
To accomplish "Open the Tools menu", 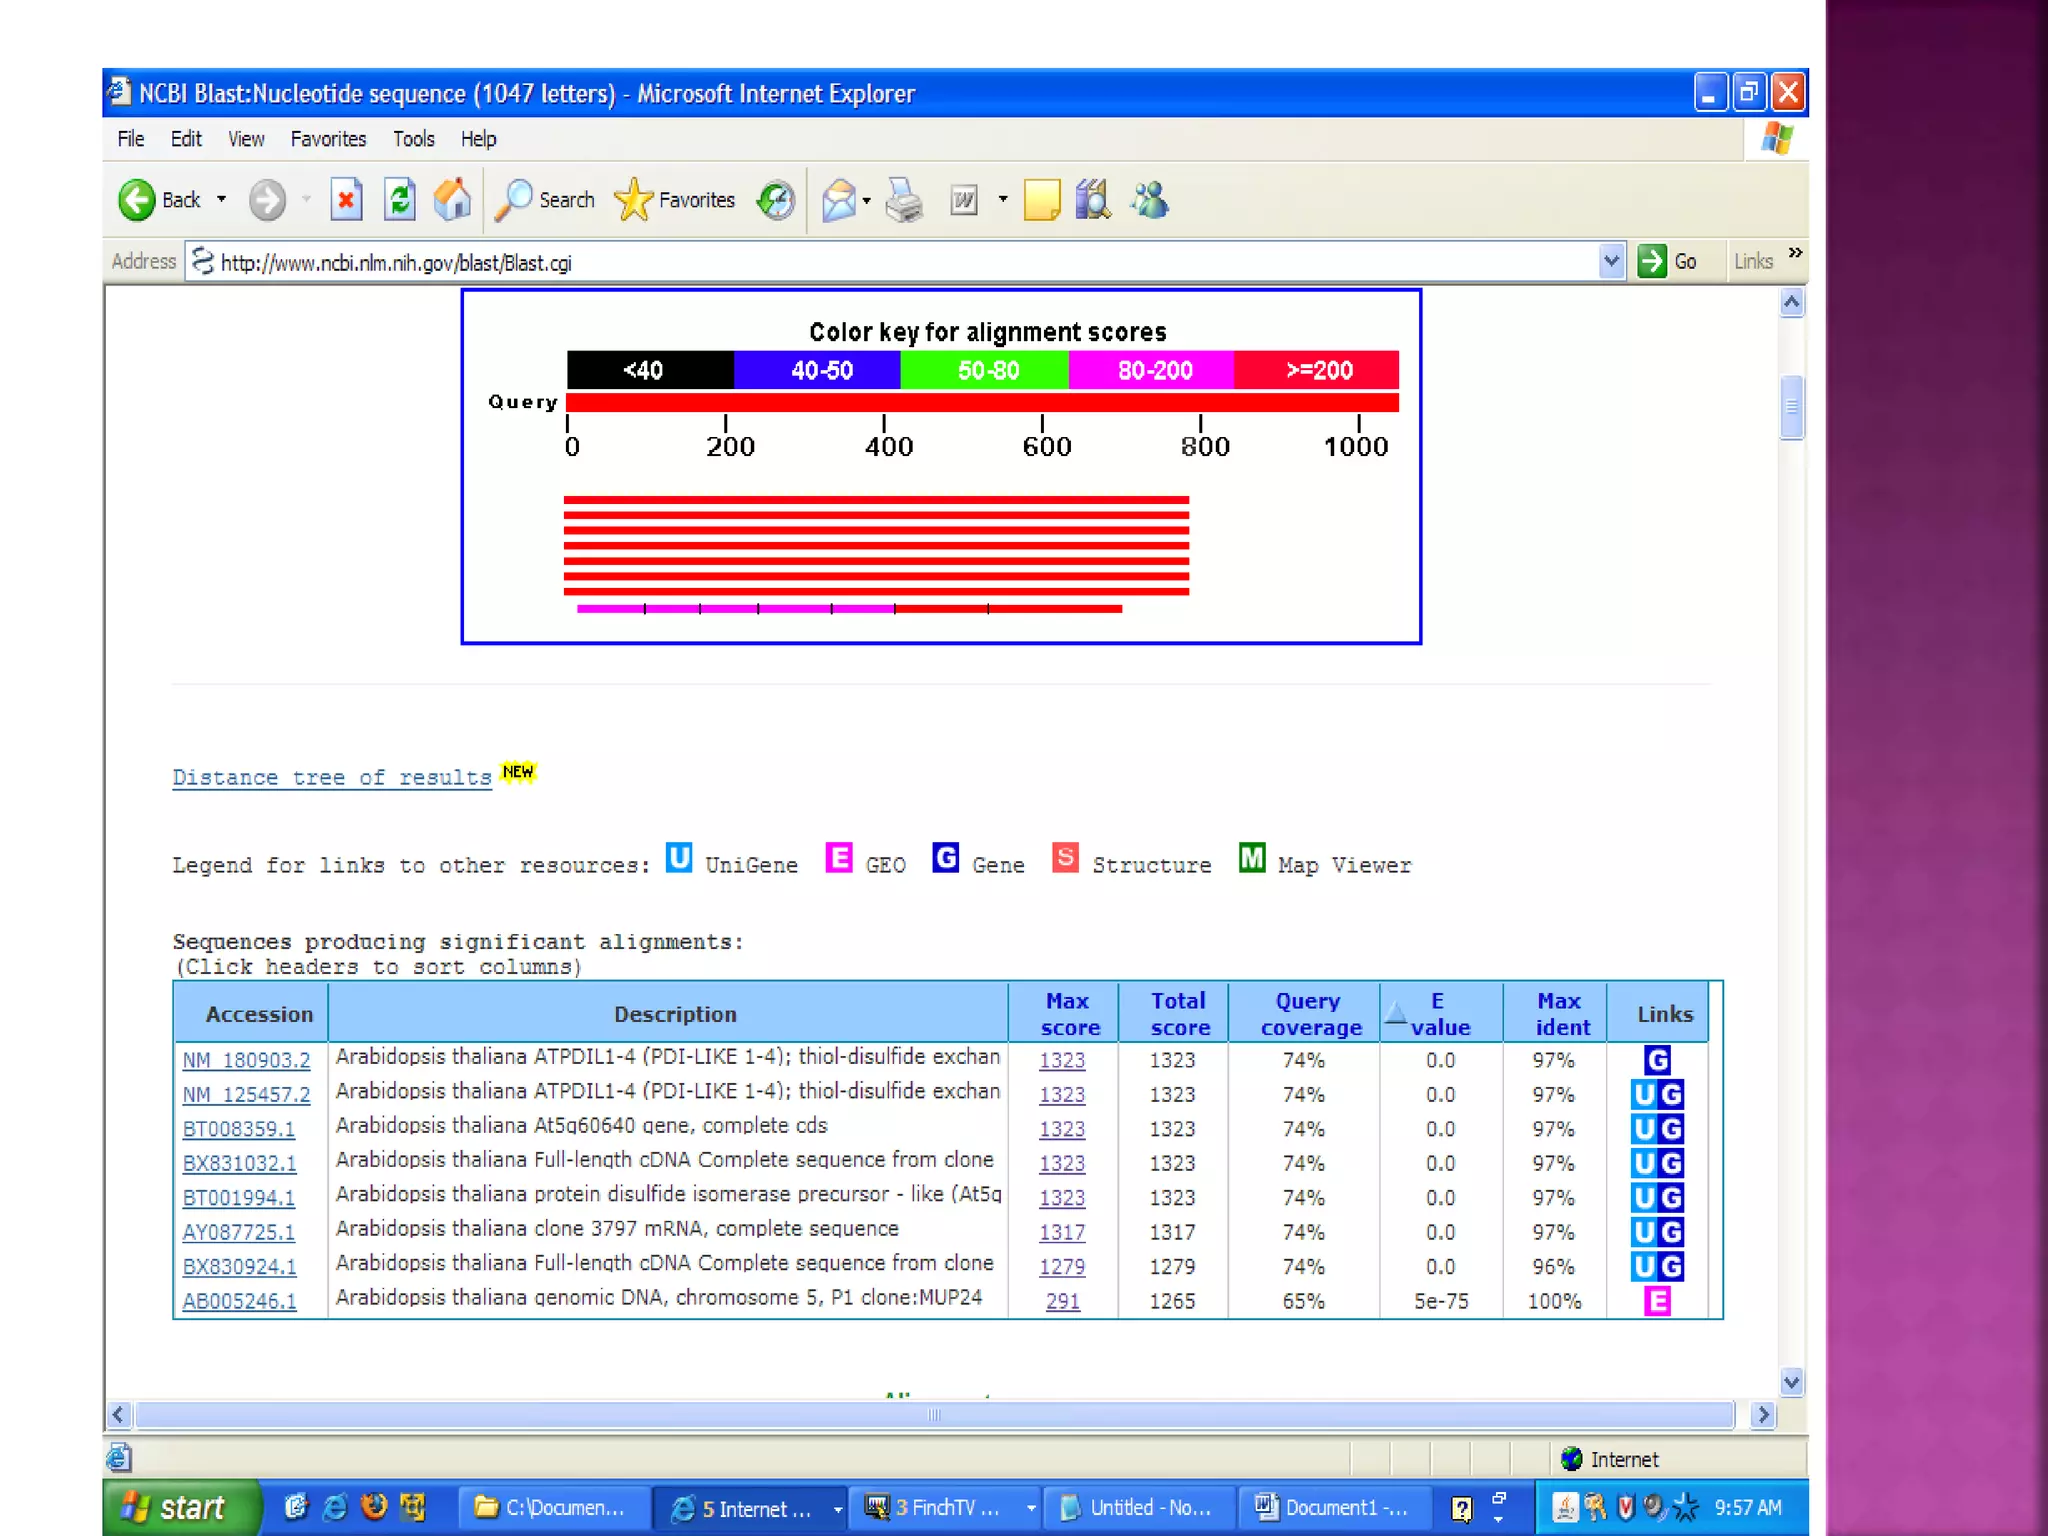I will click(x=413, y=139).
